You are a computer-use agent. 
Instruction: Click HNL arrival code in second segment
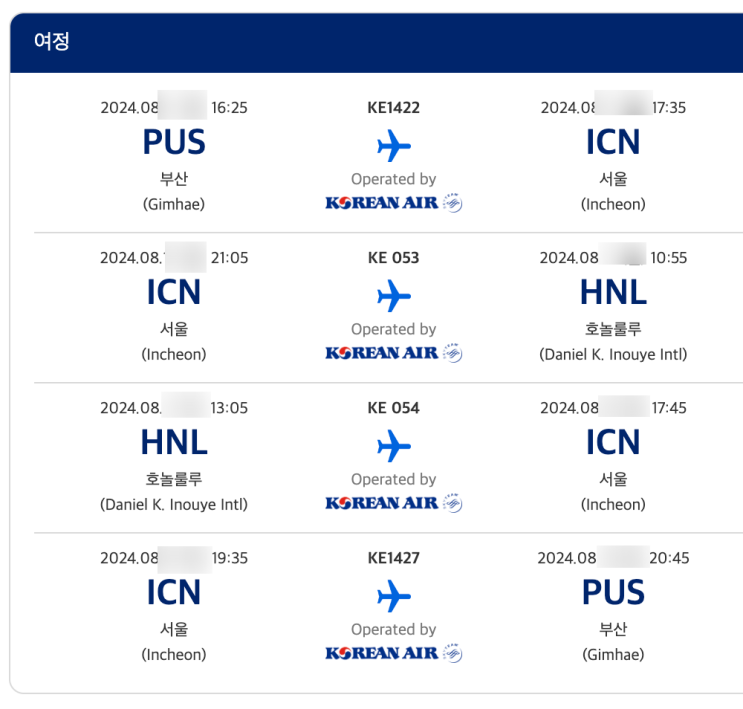[613, 292]
